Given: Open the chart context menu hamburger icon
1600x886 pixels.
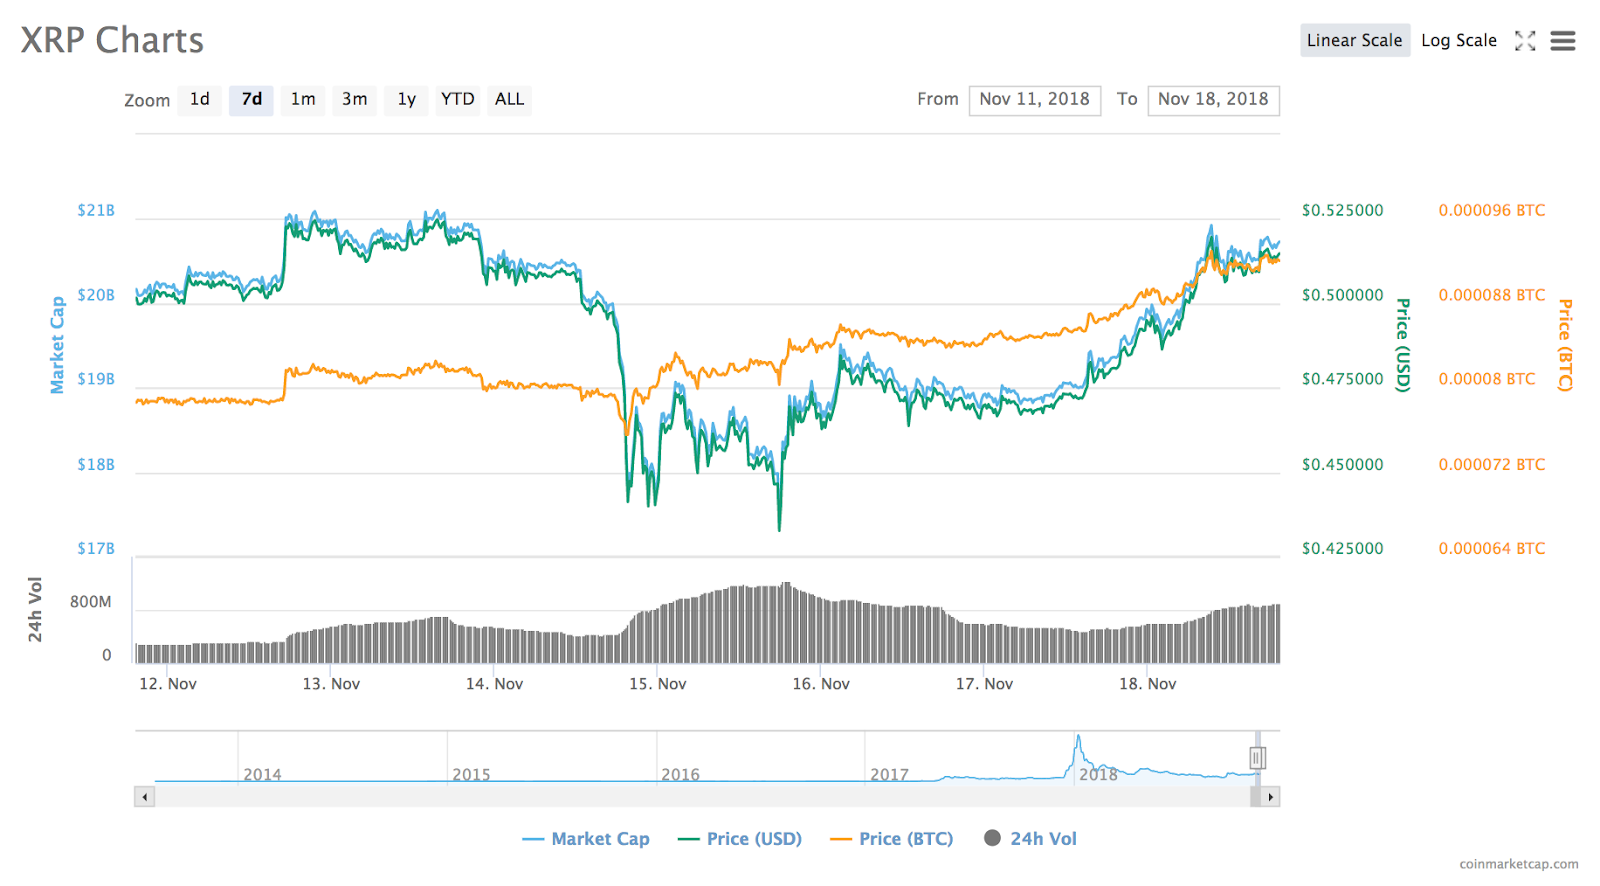Looking at the screenshot, I should click(x=1563, y=41).
